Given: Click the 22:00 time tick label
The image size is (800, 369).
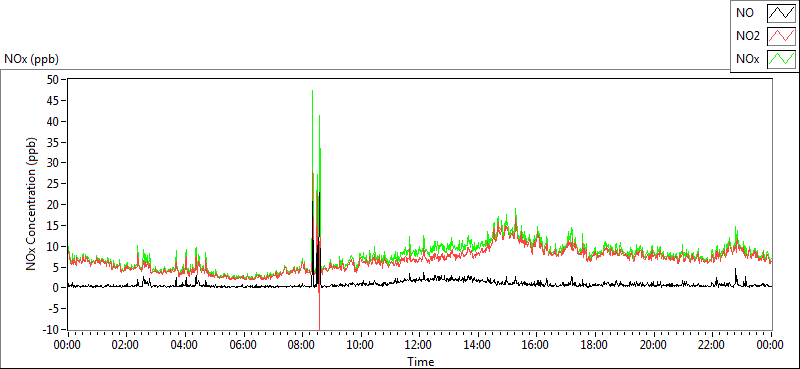Looking at the screenshot, I should tap(712, 345).
